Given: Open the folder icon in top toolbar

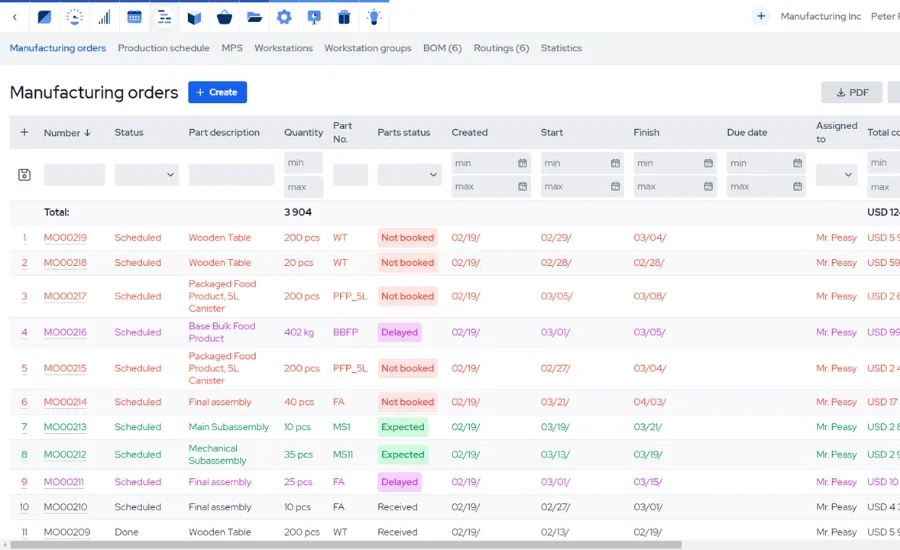Looking at the screenshot, I should pos(254,17).
